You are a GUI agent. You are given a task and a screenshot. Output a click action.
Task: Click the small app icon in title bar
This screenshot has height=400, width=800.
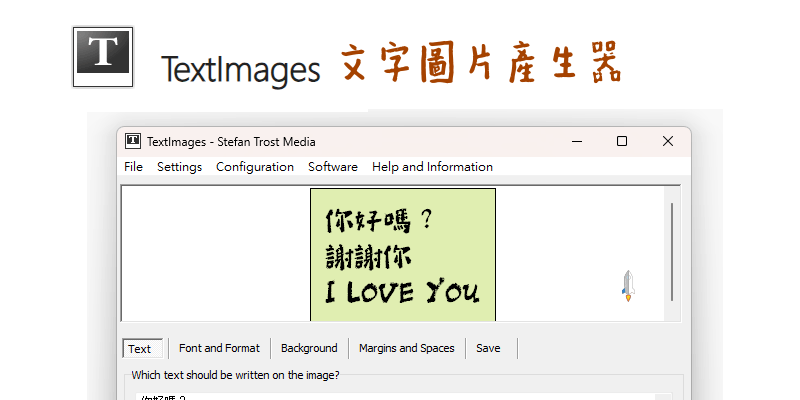131,142
